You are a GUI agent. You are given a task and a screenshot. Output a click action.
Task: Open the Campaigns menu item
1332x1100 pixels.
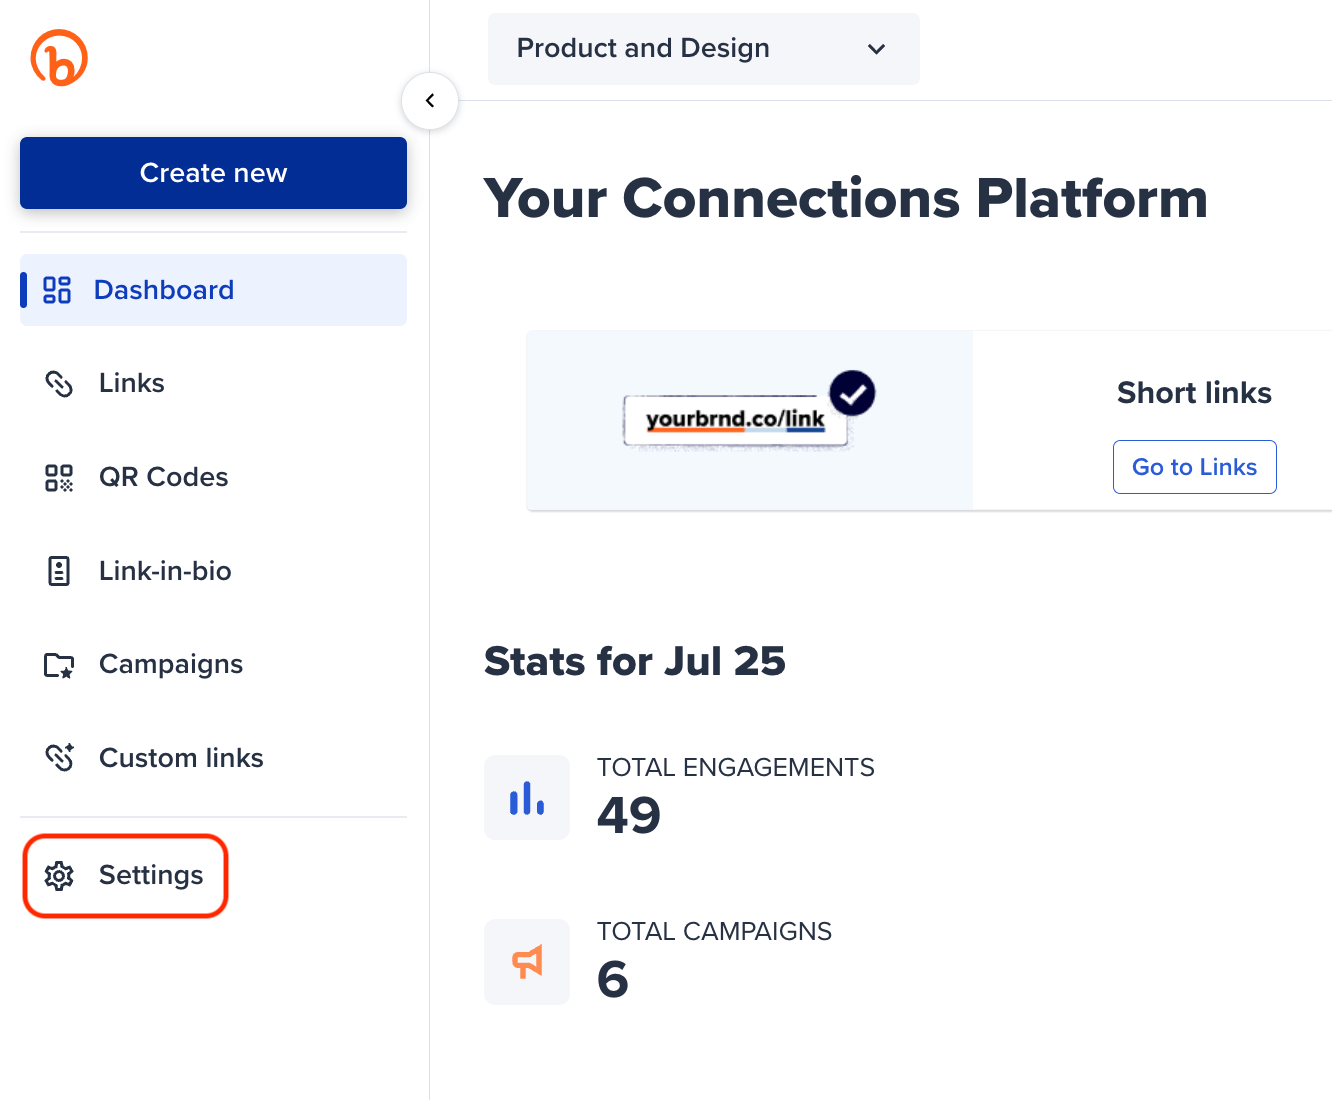(x=213, y=664)
